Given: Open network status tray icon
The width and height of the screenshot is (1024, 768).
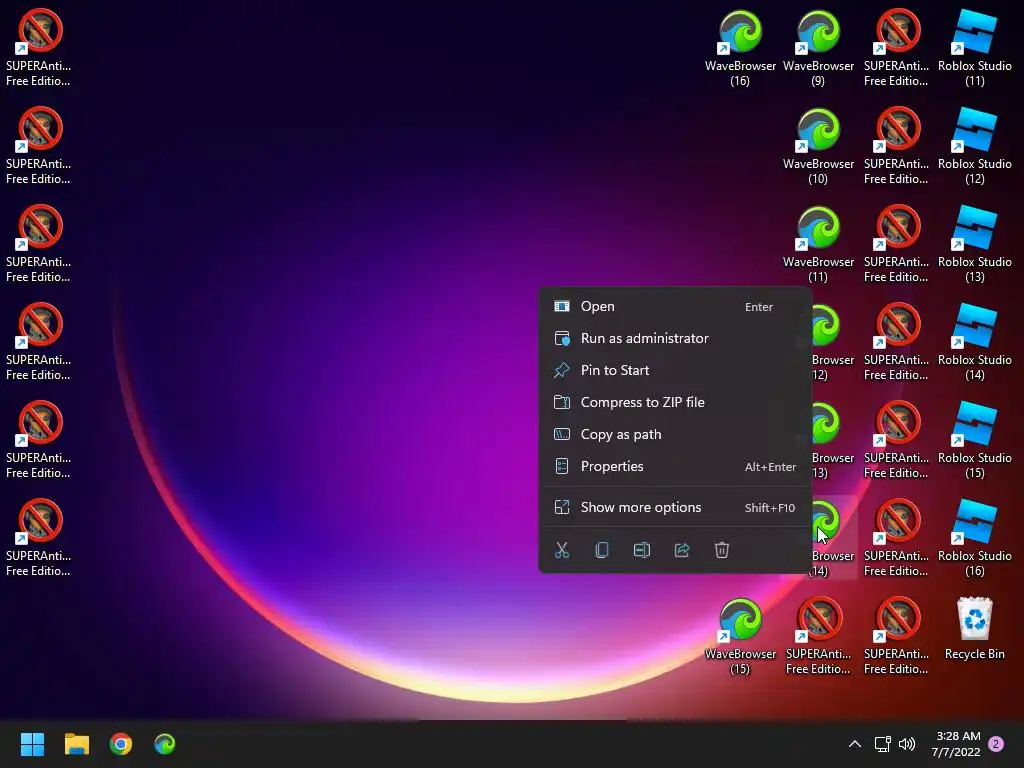Looking at the screenshot, I should (x=882, y=744).
